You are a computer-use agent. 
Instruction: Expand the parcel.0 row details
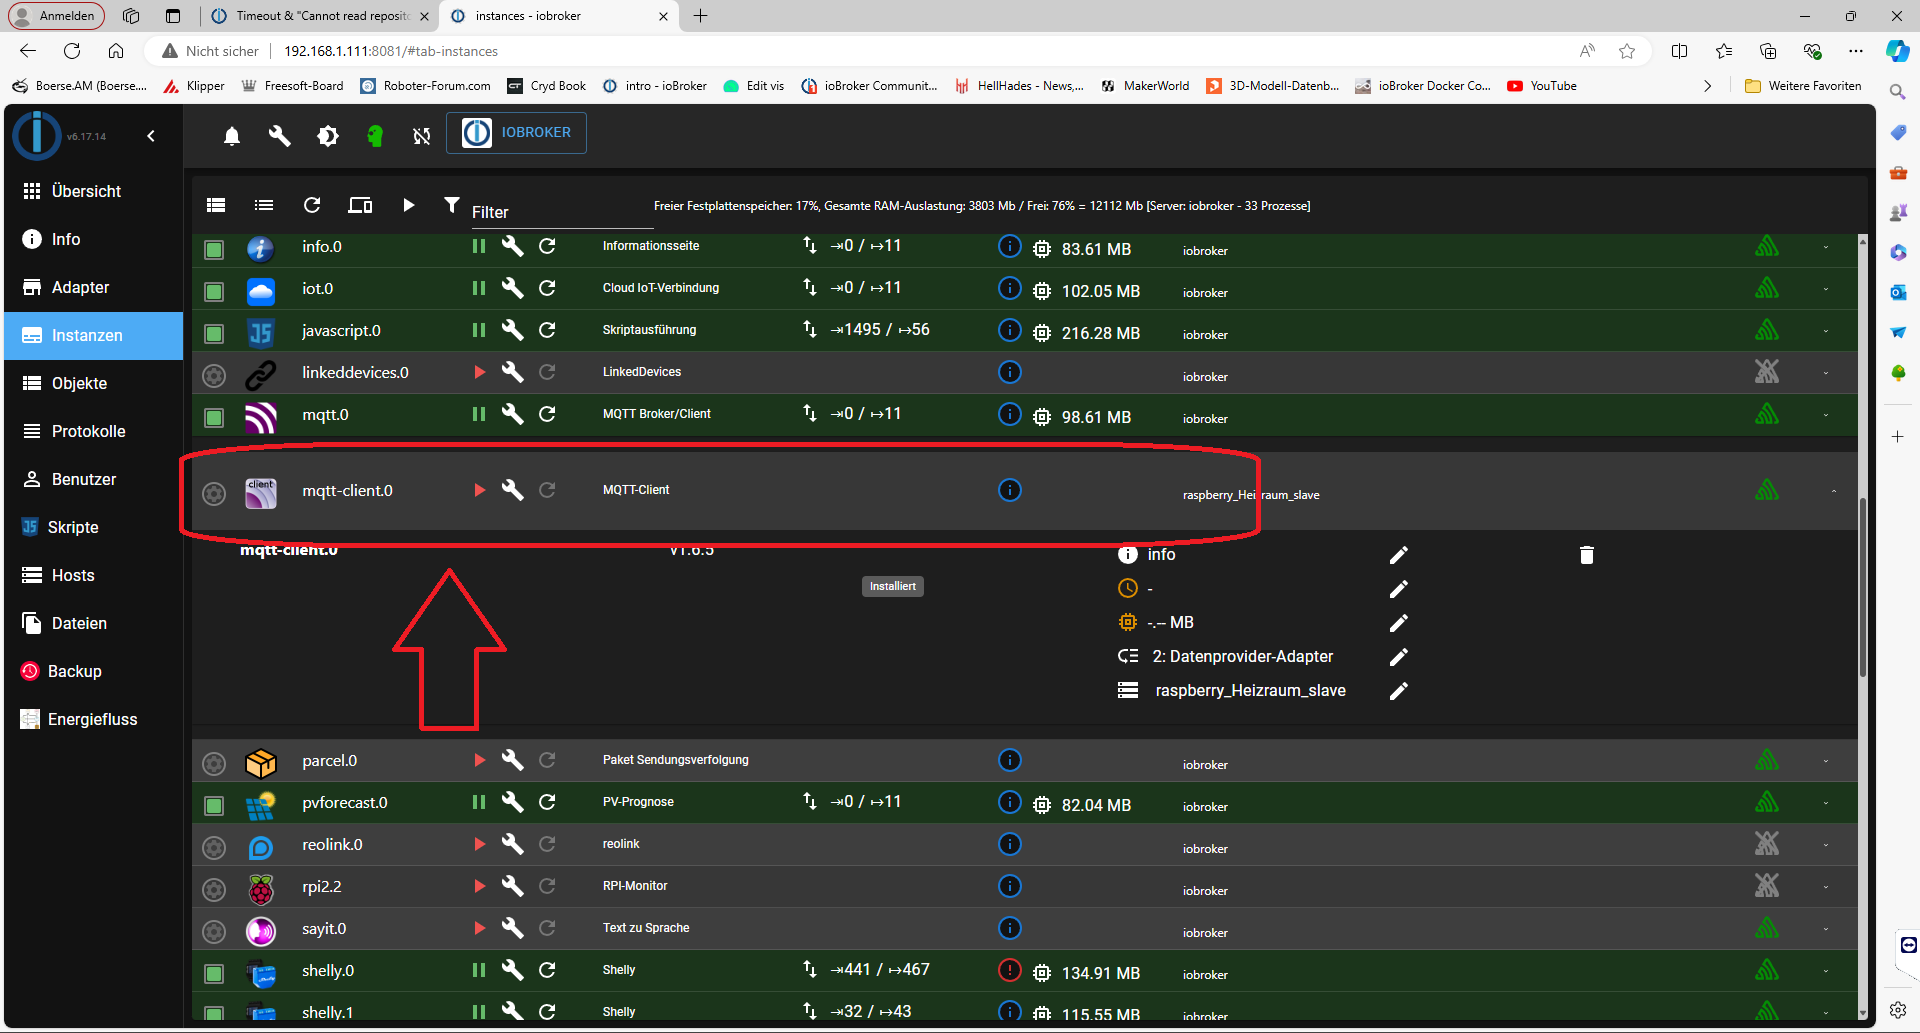tap(1826, 761)
